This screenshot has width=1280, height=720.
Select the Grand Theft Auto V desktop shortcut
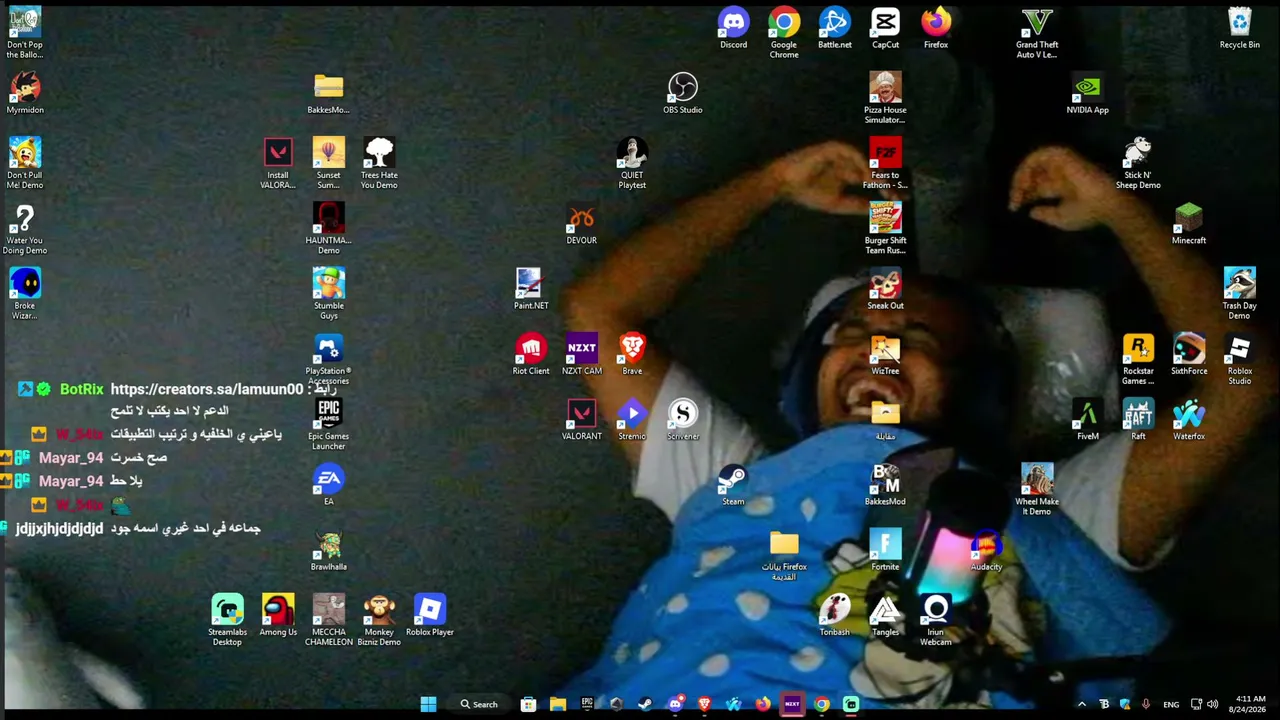[x=1037, y=33]
